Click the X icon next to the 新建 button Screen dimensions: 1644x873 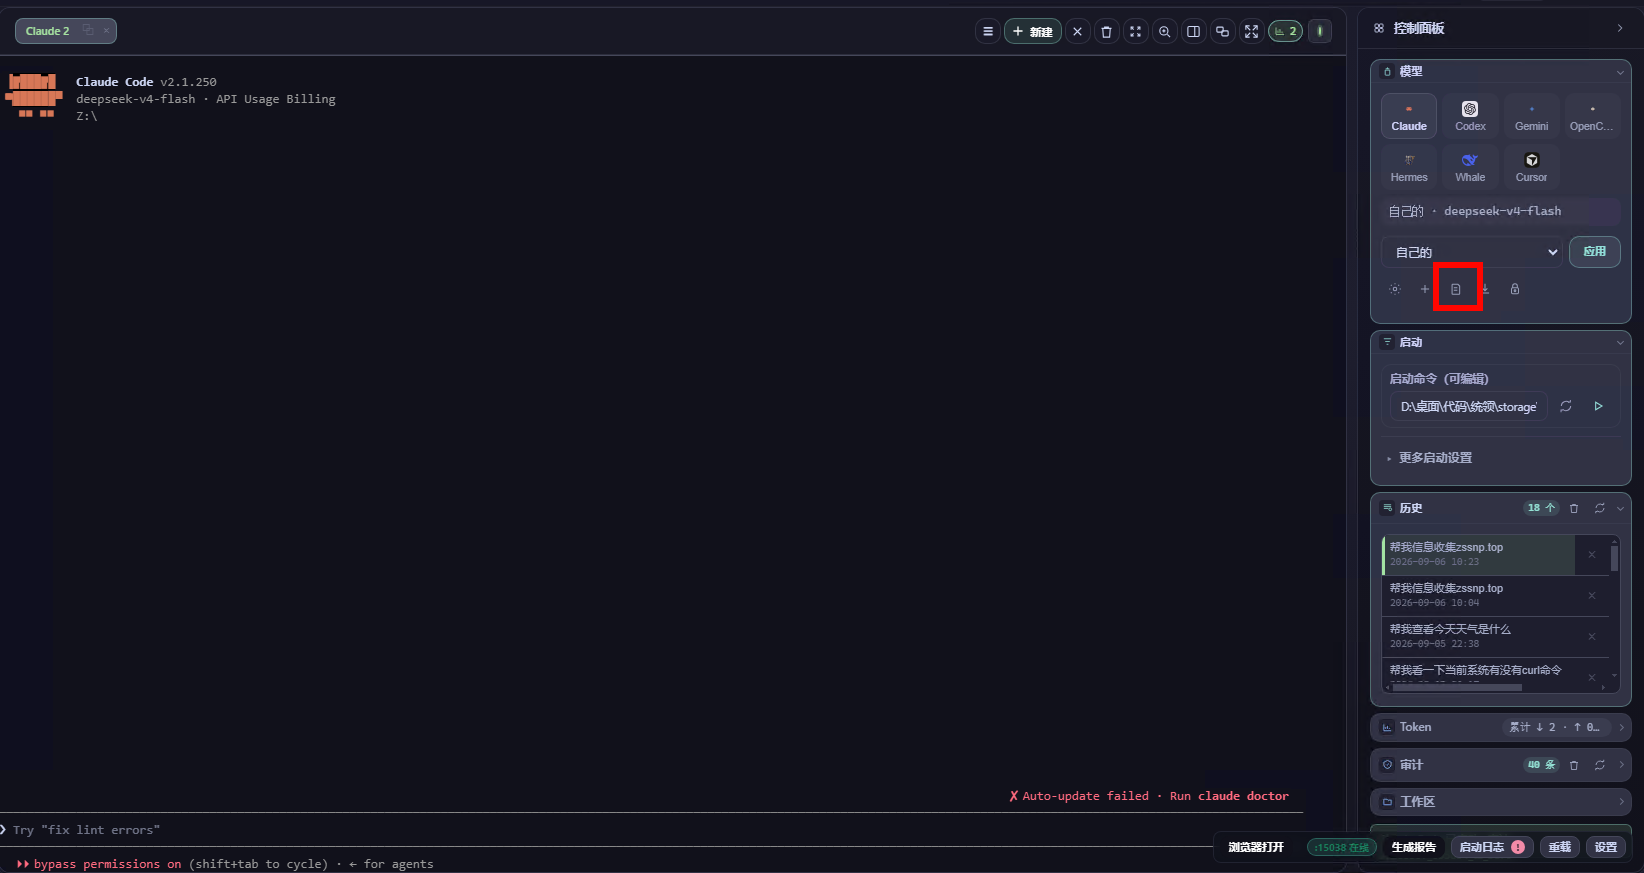tap(1077, 31)
